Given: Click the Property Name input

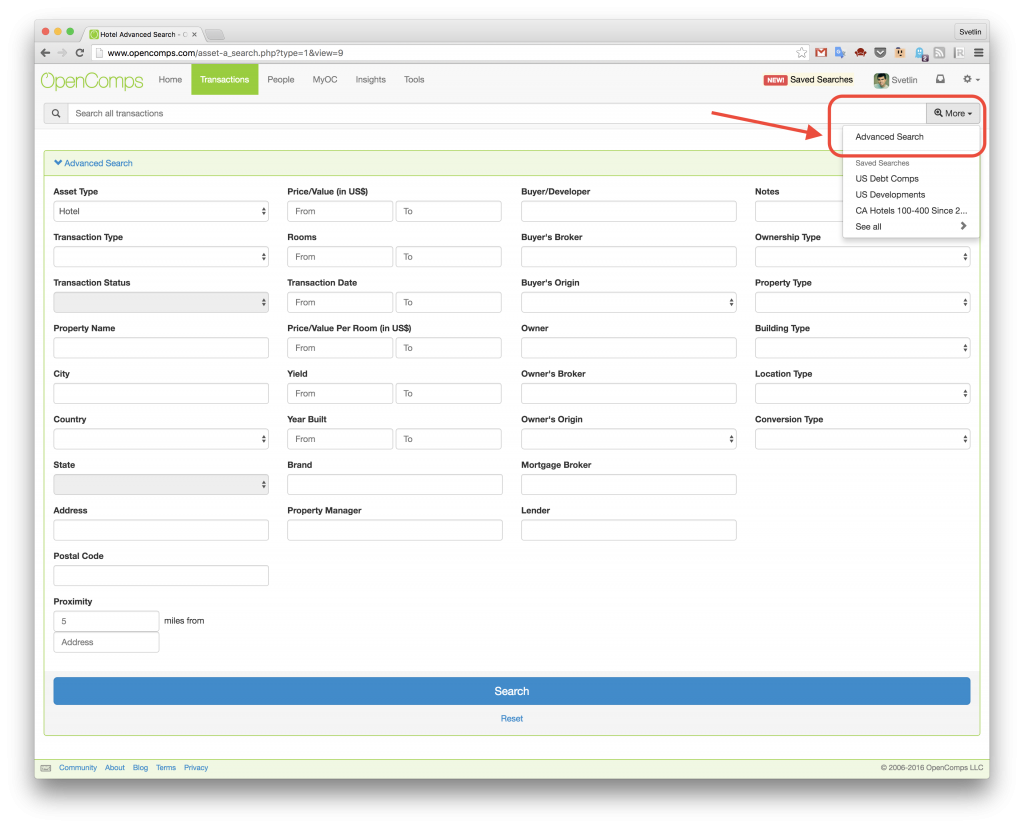Looking at the screenshot, I should click(161, 348).
